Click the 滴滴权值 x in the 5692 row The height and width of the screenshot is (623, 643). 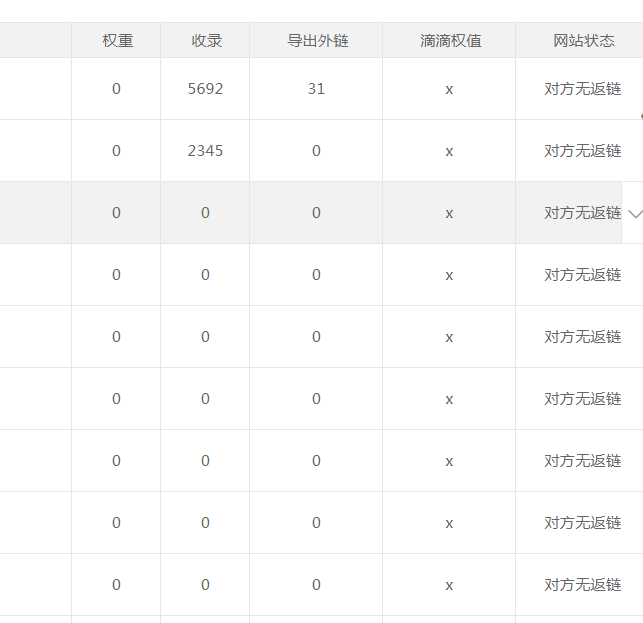click(x=449, y=89)
